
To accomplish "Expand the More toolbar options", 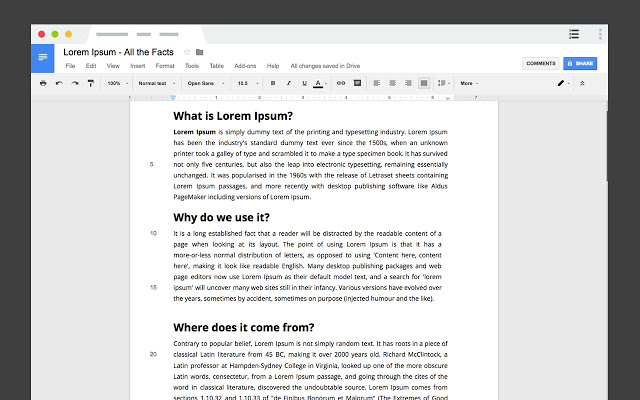I will [x=469, y=83].
